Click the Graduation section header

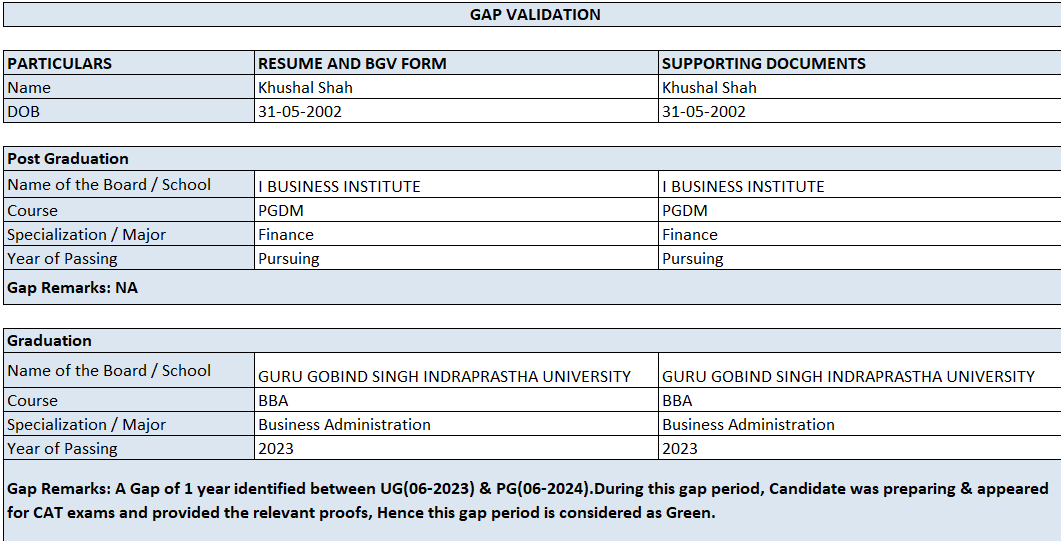click(532, 340)
